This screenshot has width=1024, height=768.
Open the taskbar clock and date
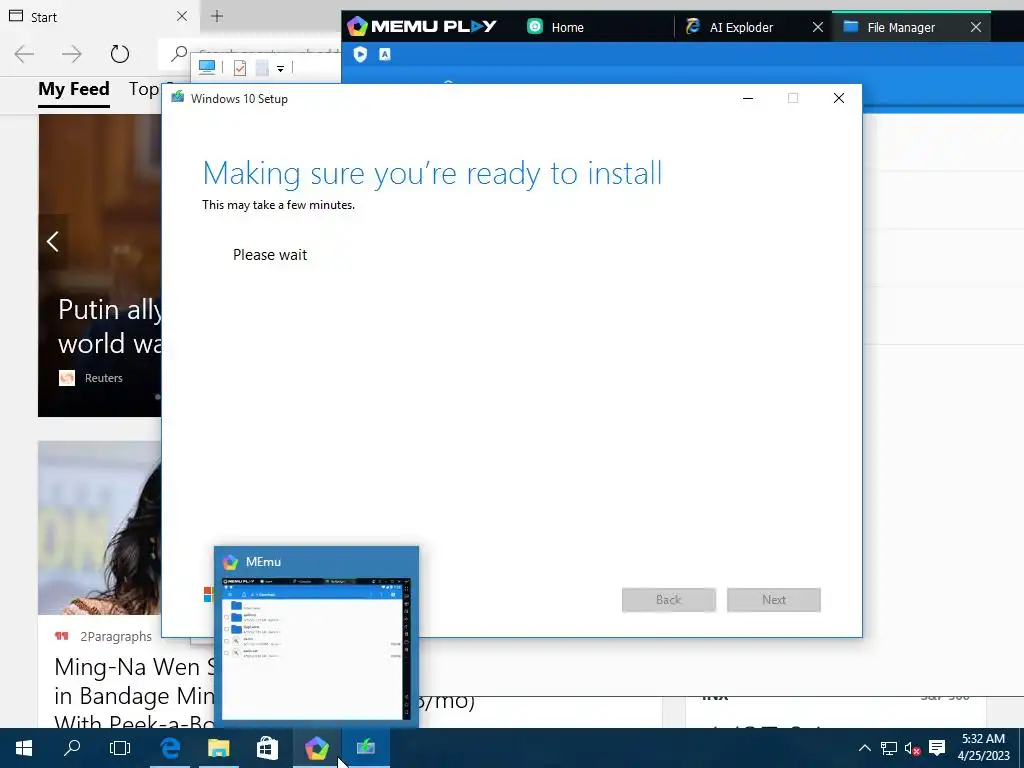pos(984,748)
